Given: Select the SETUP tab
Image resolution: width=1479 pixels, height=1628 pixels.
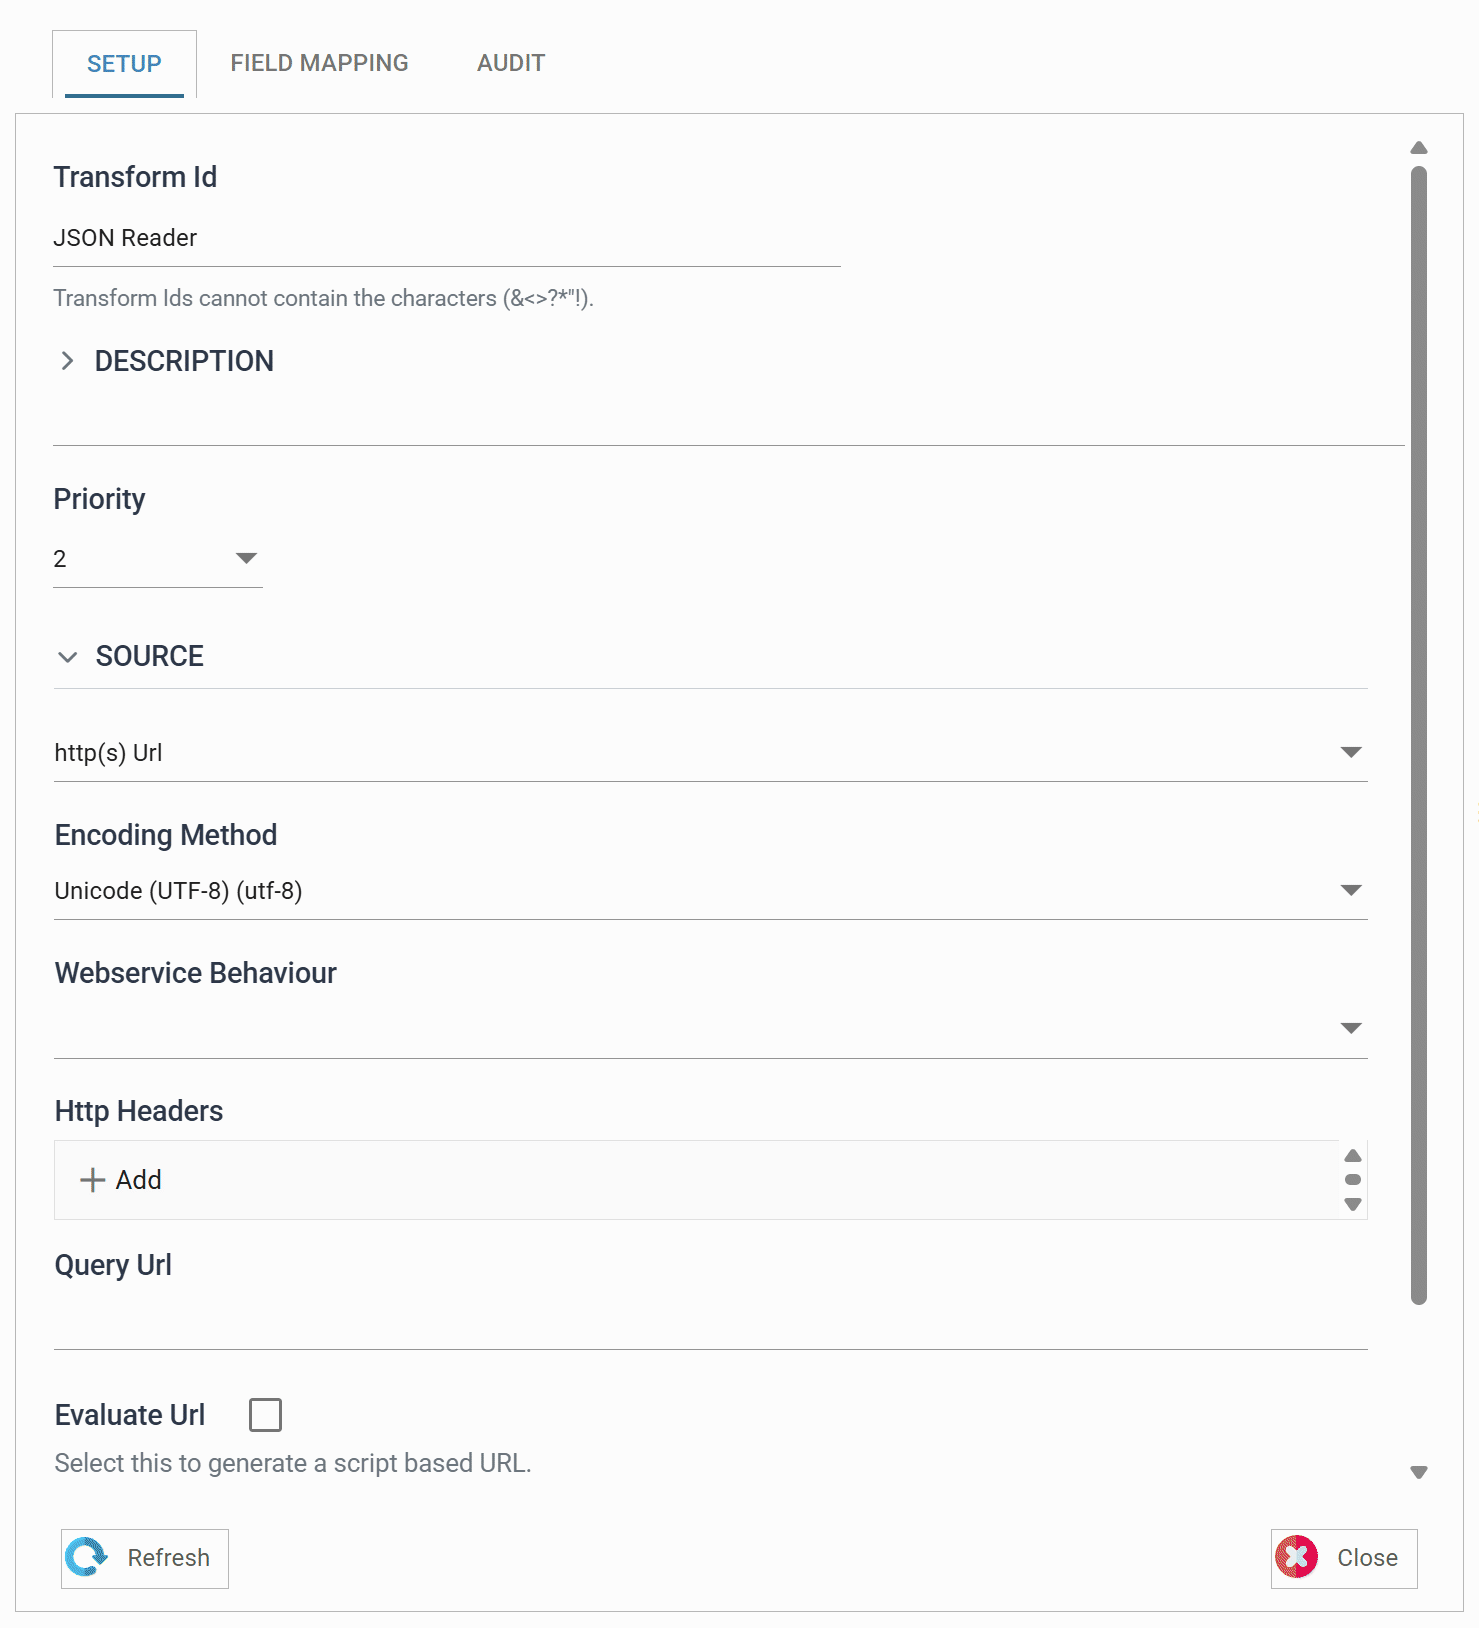Looking at the screenshot, I should click(x=124, y=64).
